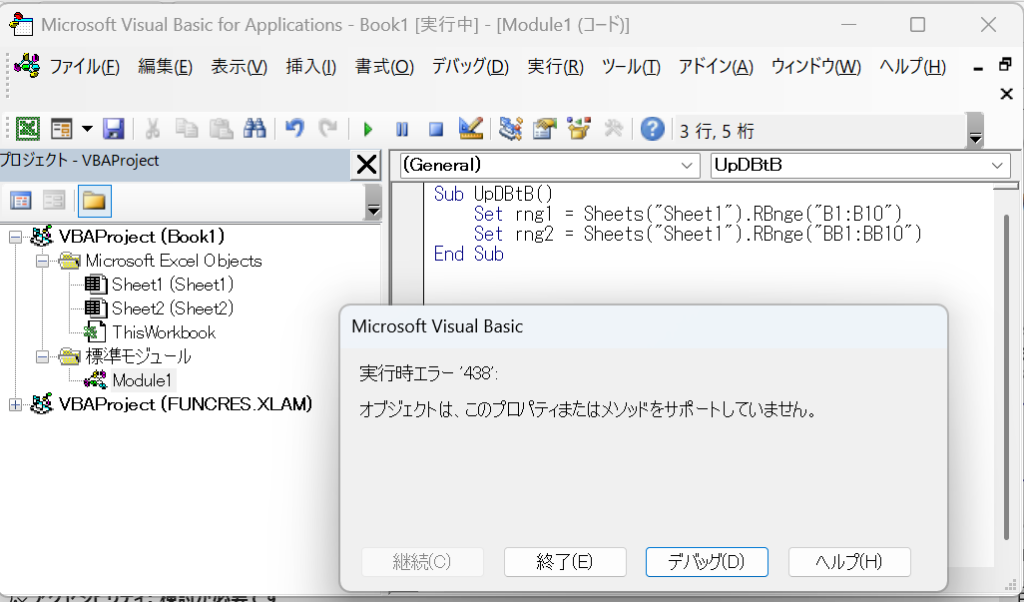Expand the VBAProject (FUNCRES.XLAM) node

15,405
